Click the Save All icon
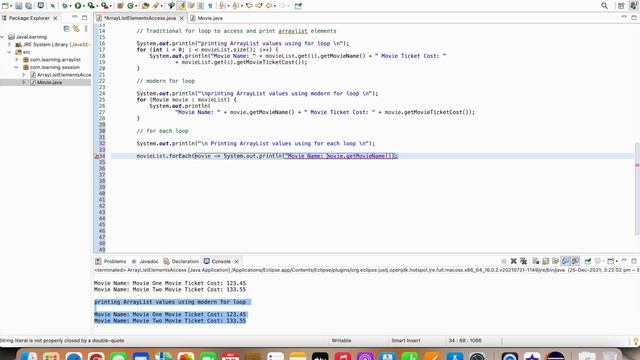 coord(29,6)
